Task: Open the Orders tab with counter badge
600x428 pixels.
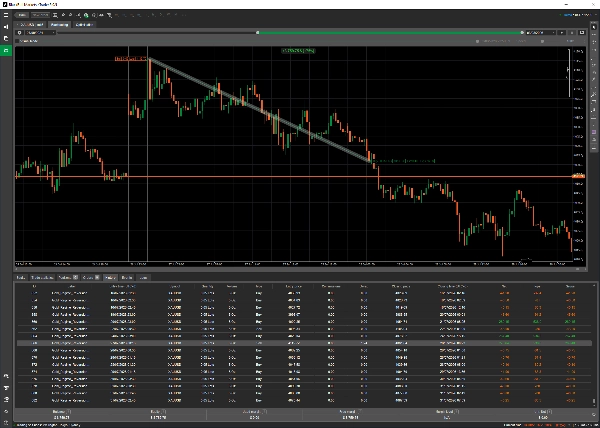Action: pos(91,277)
